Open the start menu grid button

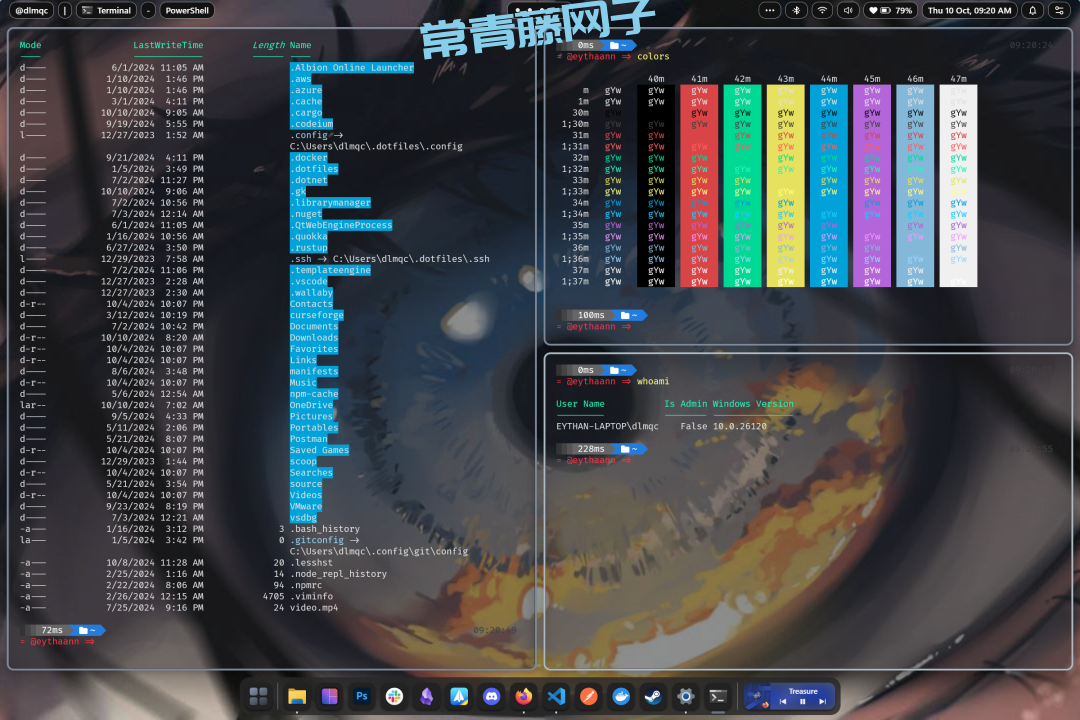tap(258, 696)
